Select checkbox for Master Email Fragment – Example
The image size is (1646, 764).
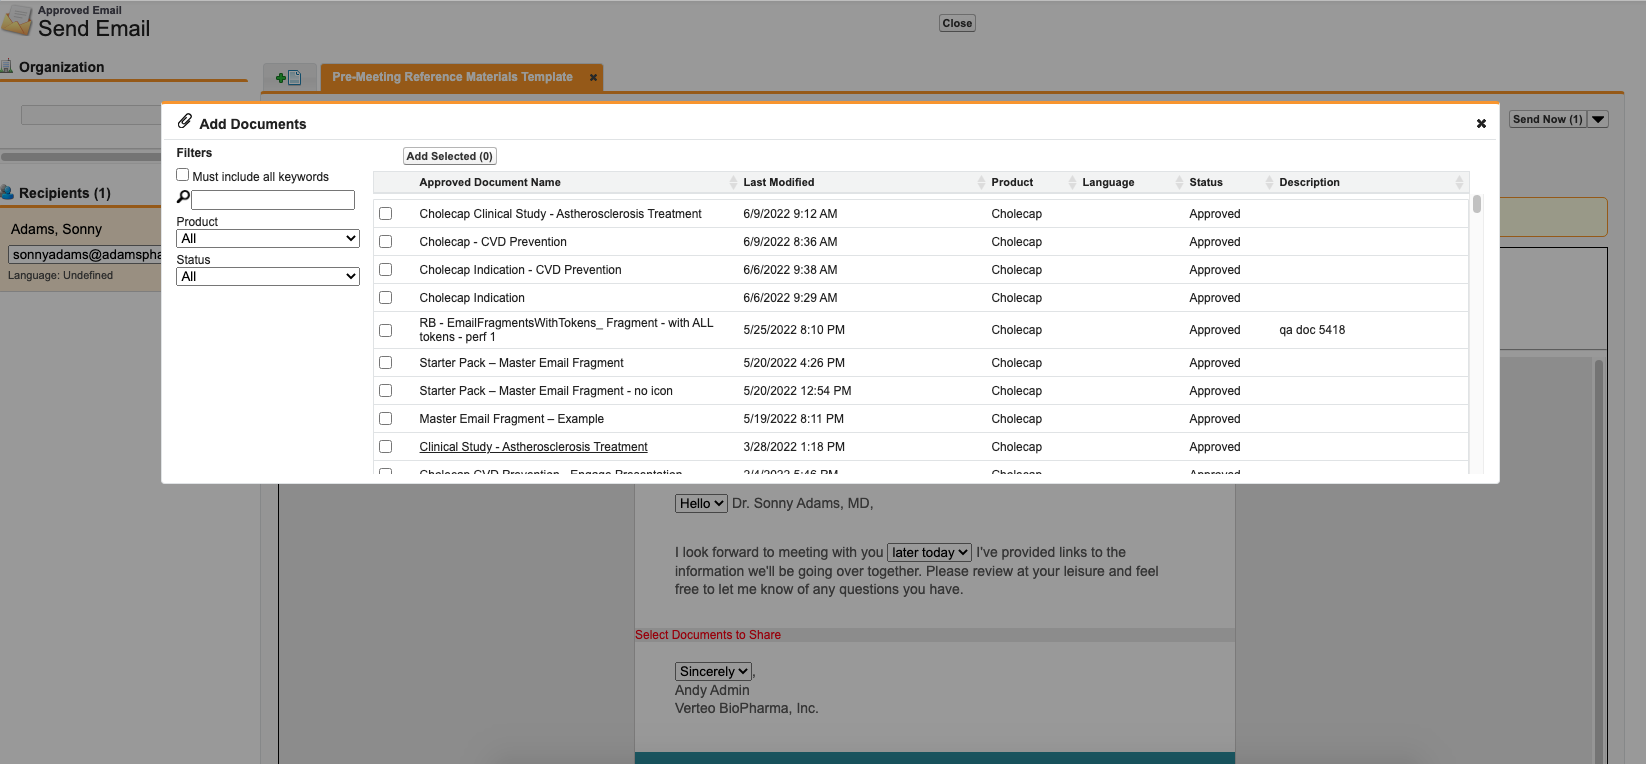[386, 419]
